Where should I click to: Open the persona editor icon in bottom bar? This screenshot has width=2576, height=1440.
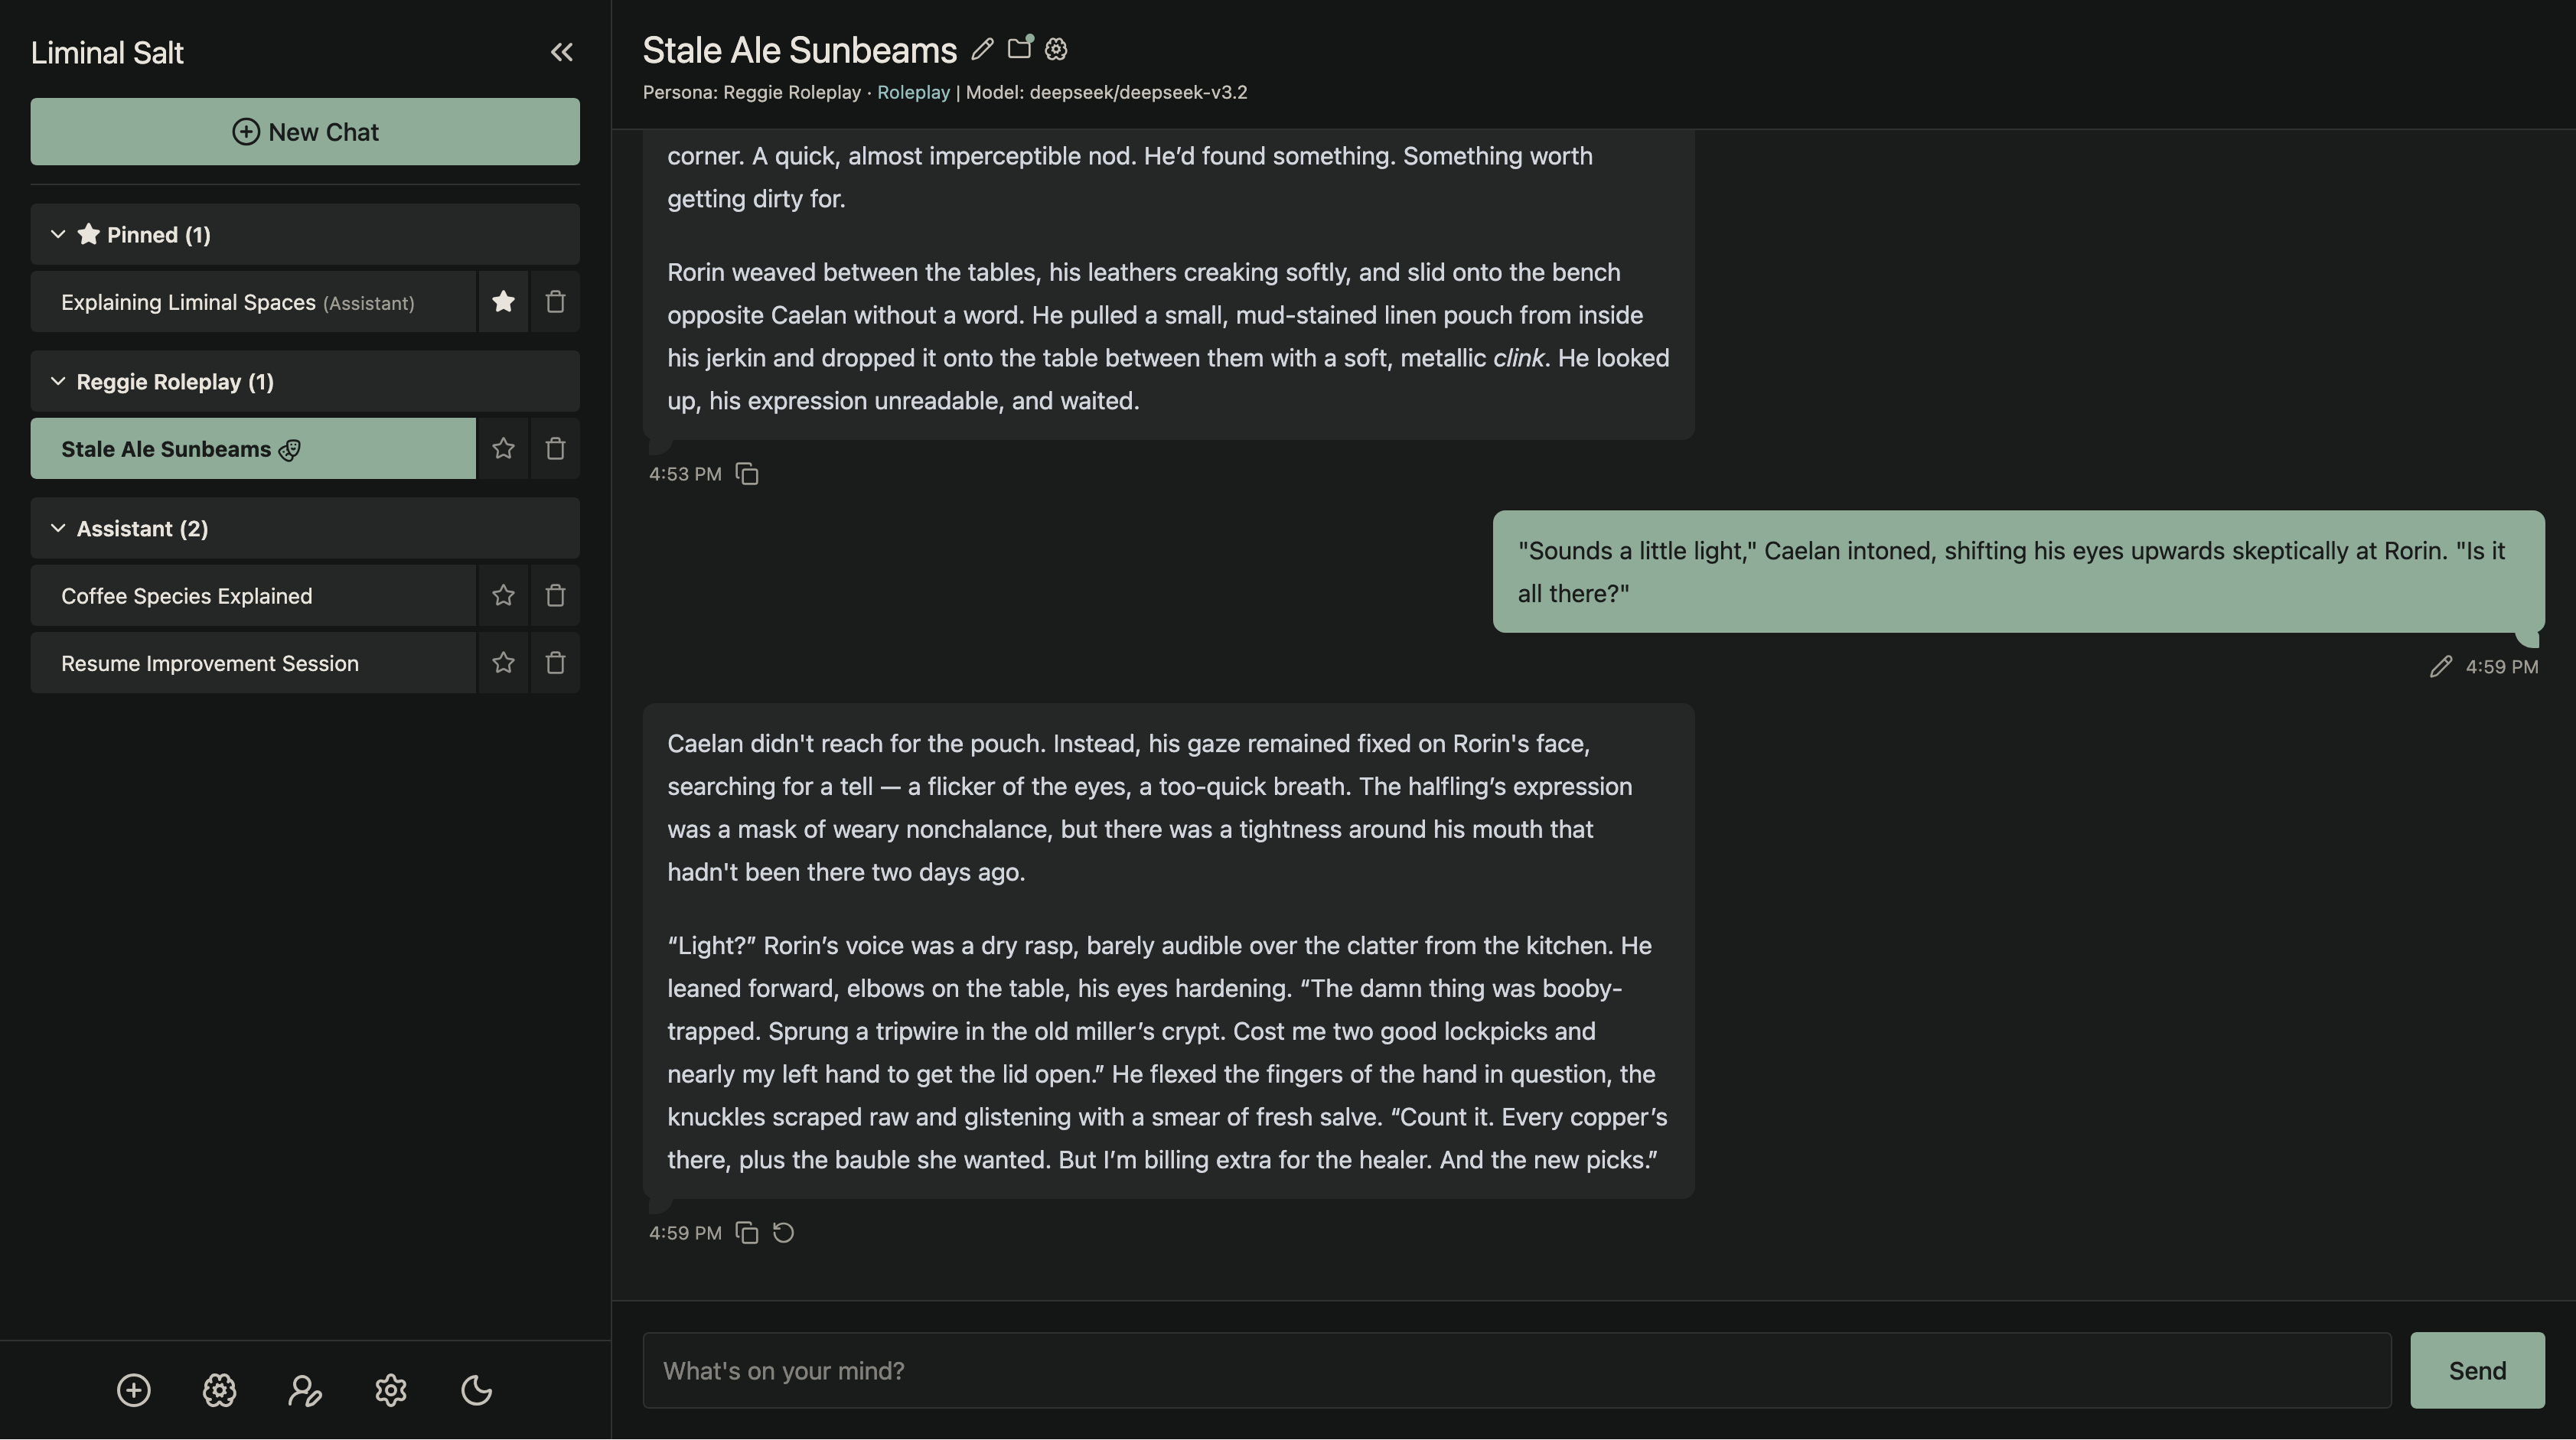[x=305, y=1390]
